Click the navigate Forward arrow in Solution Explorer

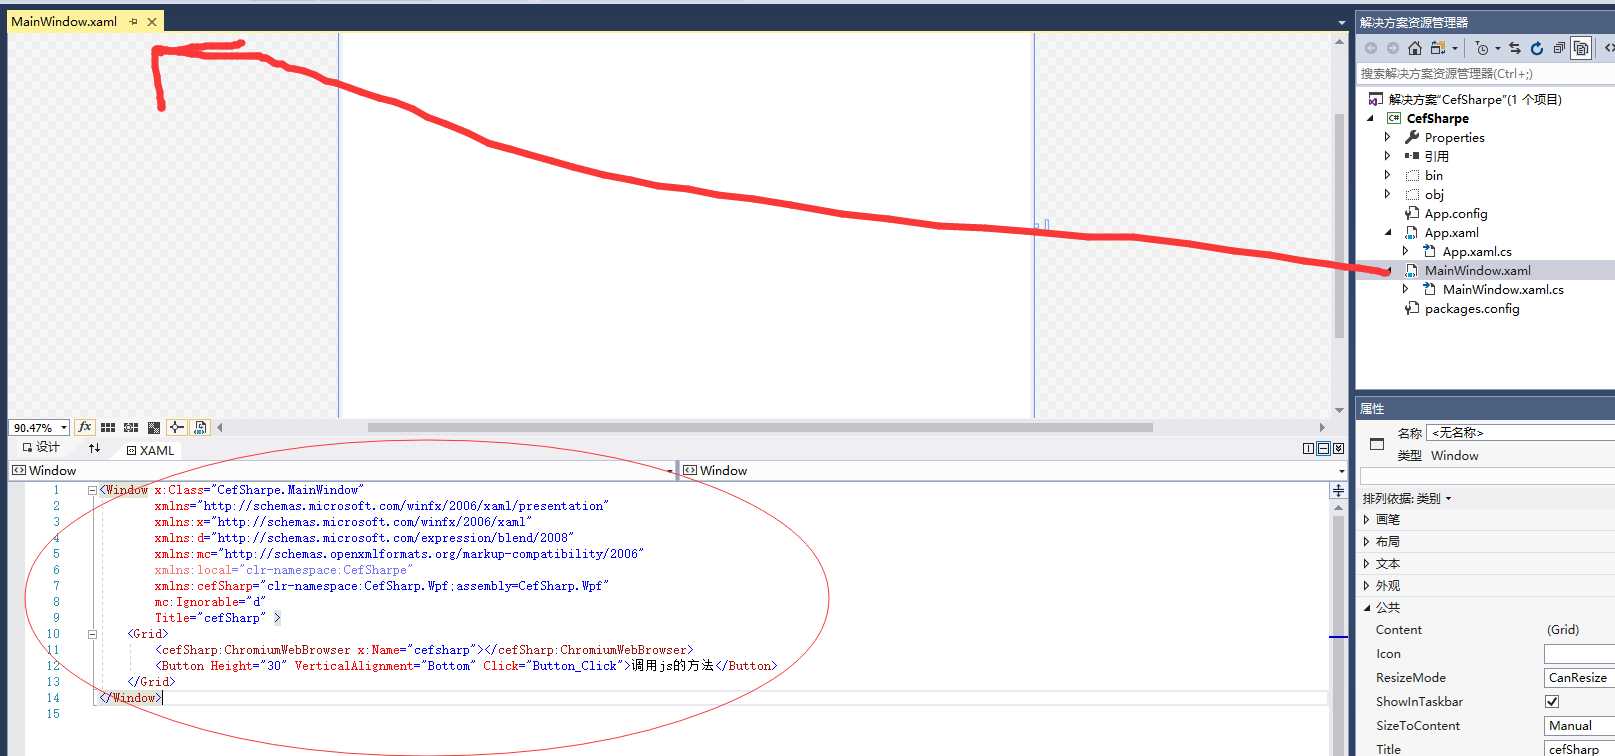(1392, 48)
